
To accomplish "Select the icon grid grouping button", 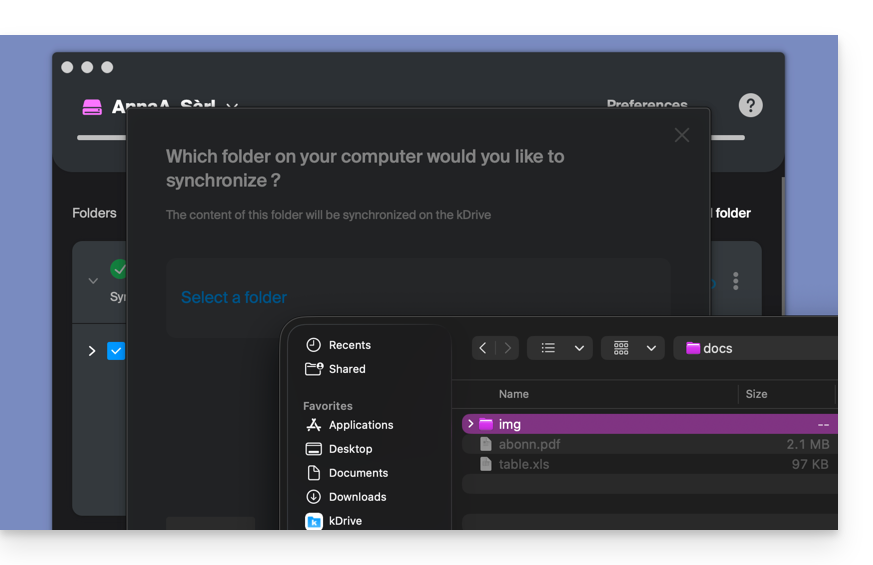I will [621, 348].
